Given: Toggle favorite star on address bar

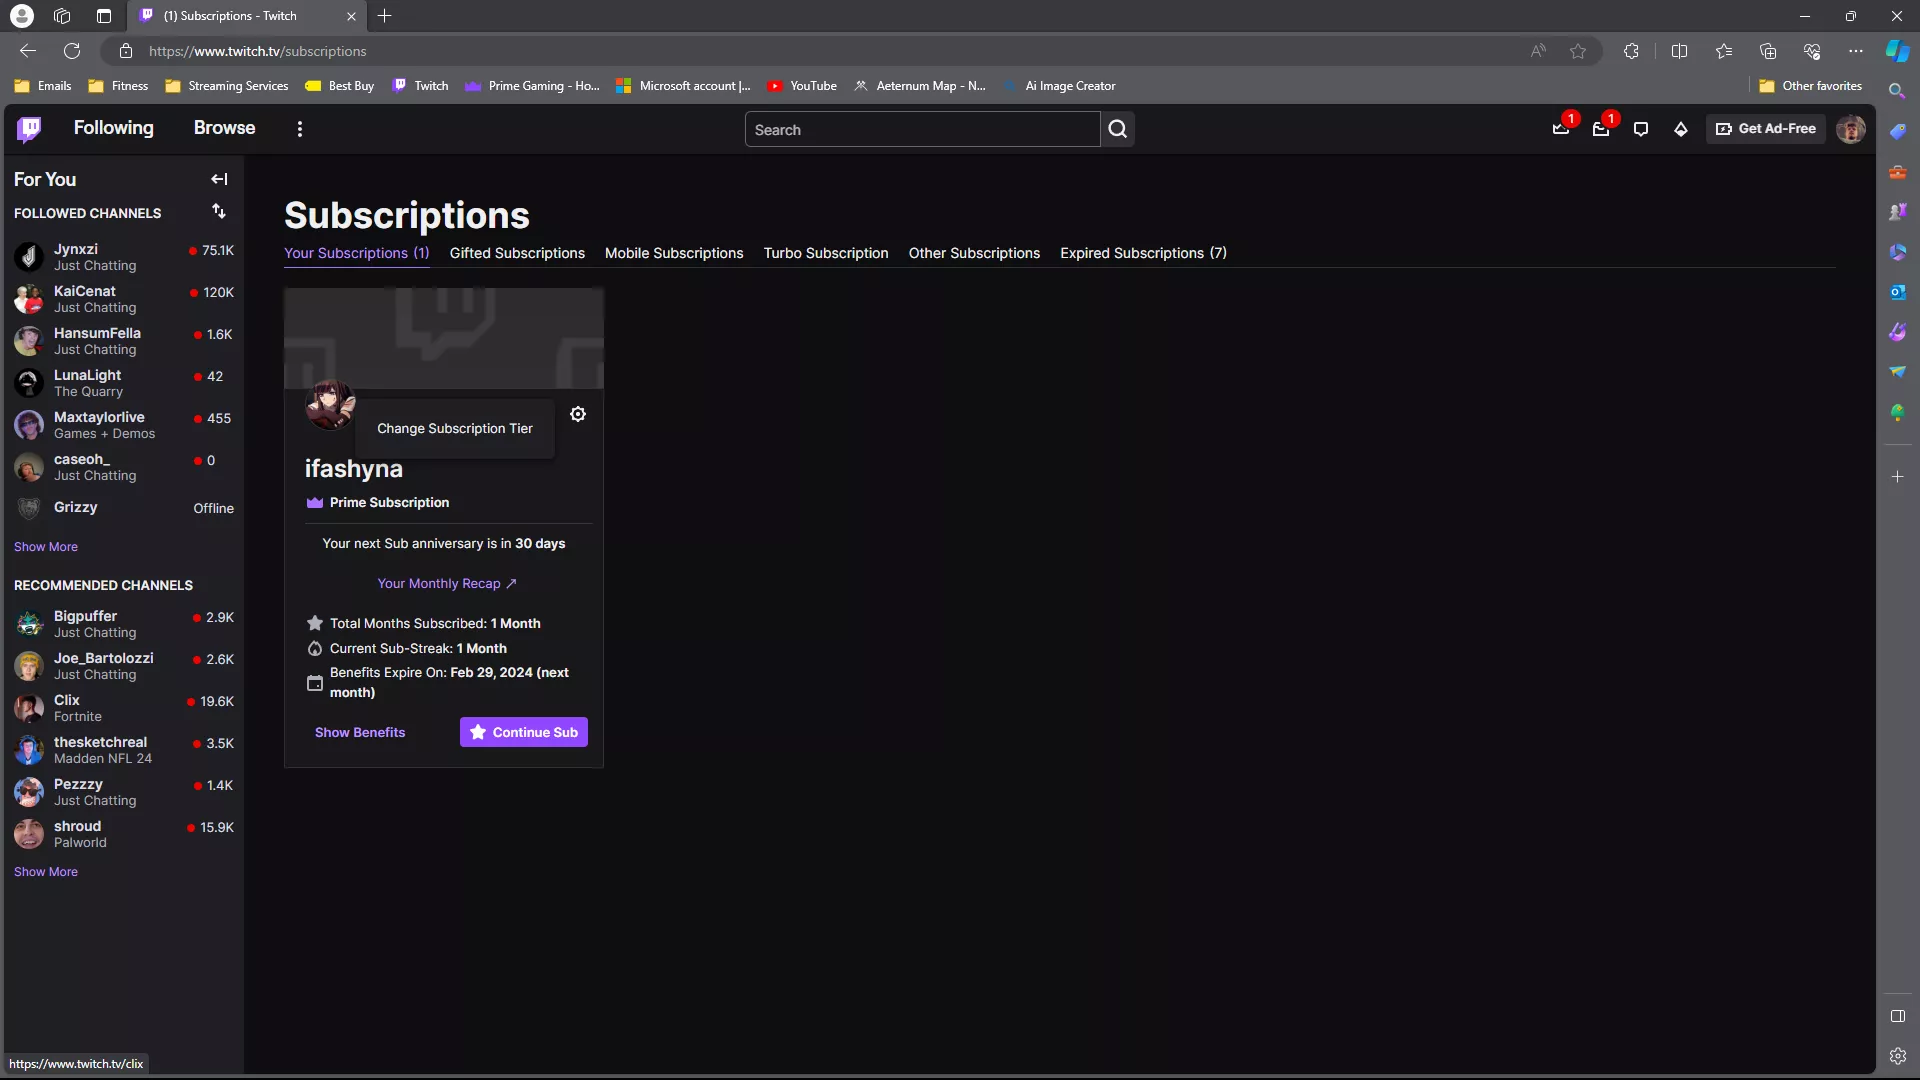Looking at the screenshot, I should [x=1578, y=51].
